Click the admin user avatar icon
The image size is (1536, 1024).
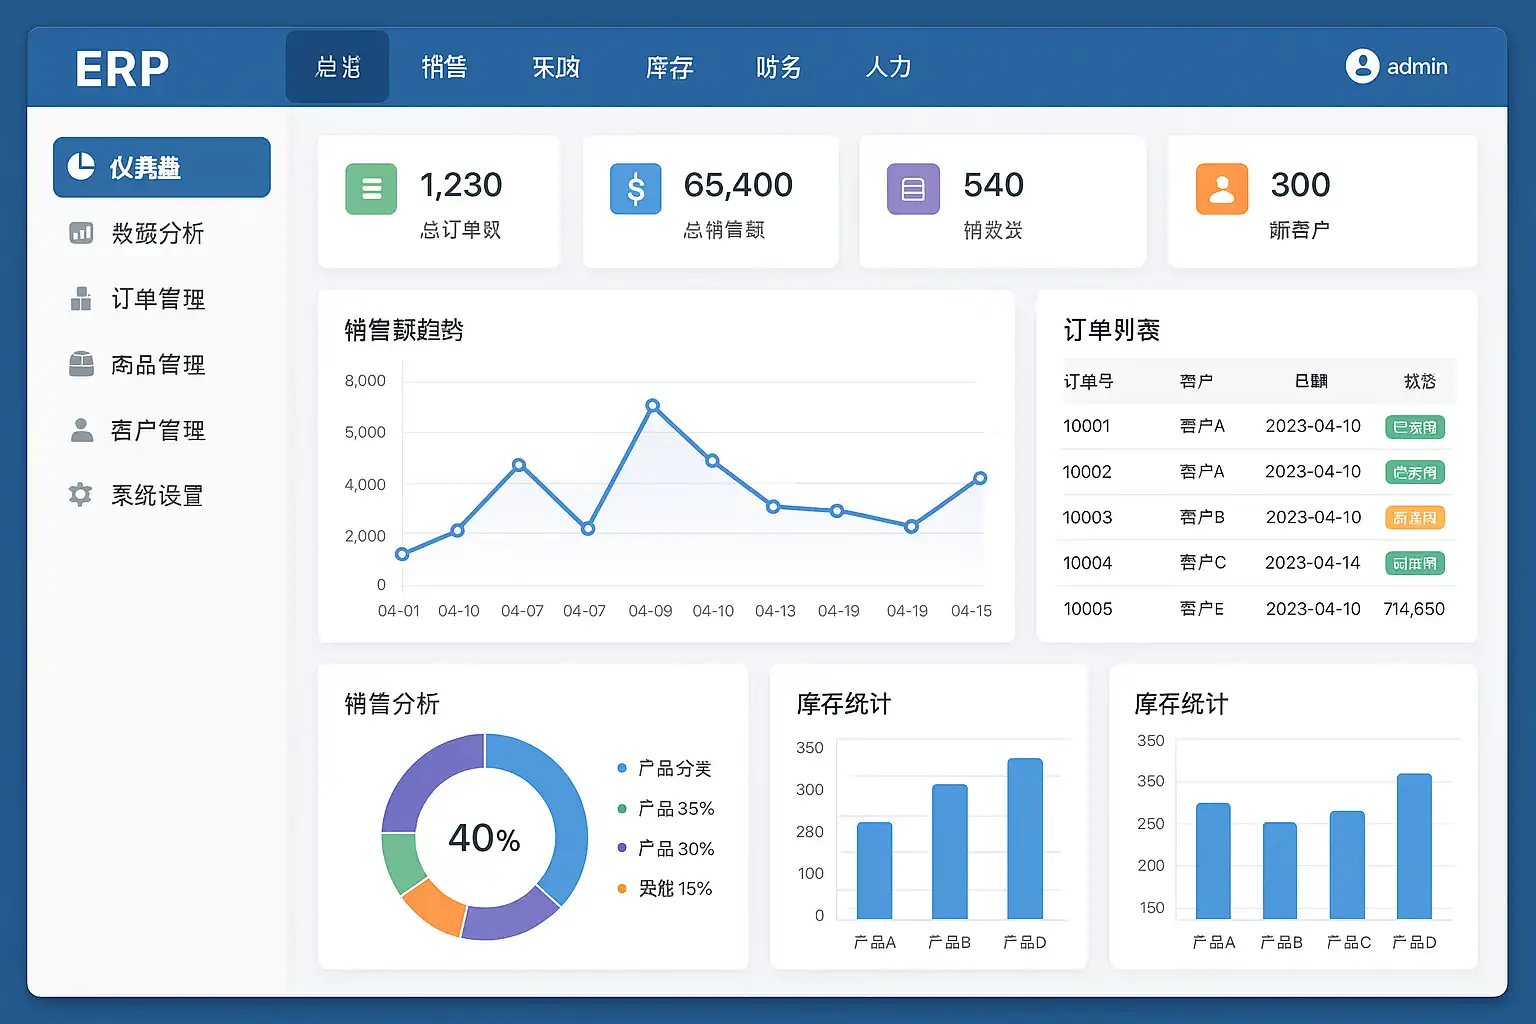pyautogui.click(x=1362, y=66)
